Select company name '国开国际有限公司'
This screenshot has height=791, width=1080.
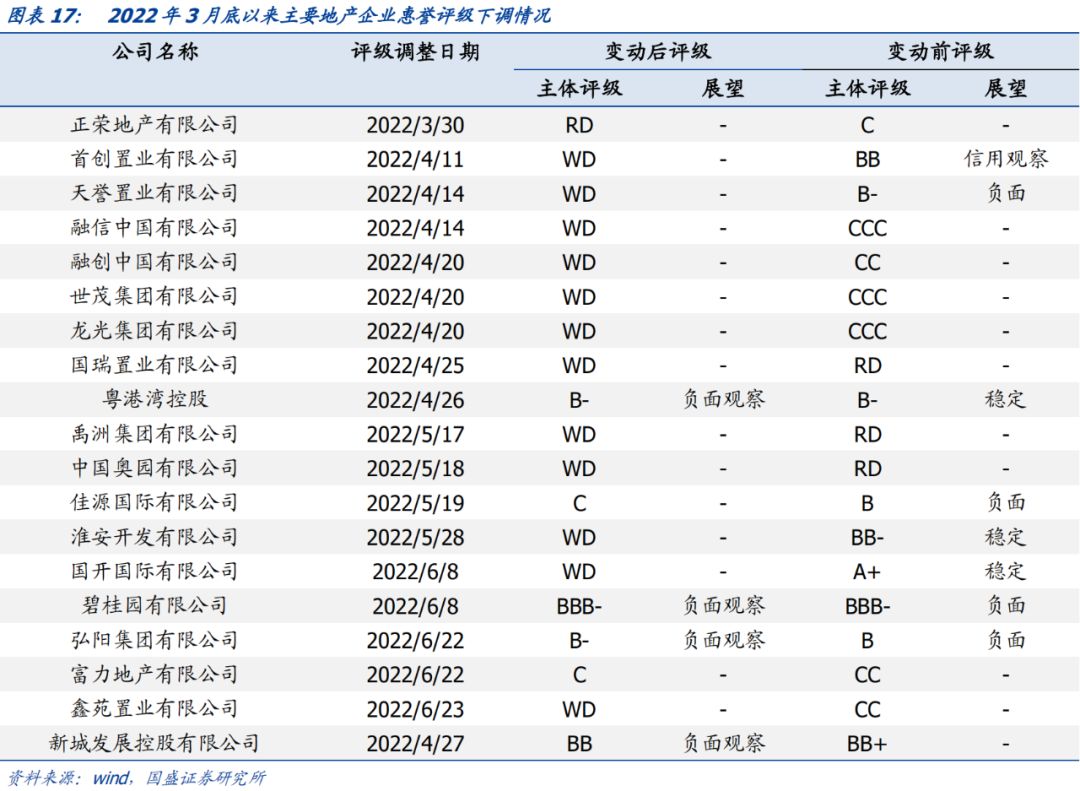(x=154, y=571)
